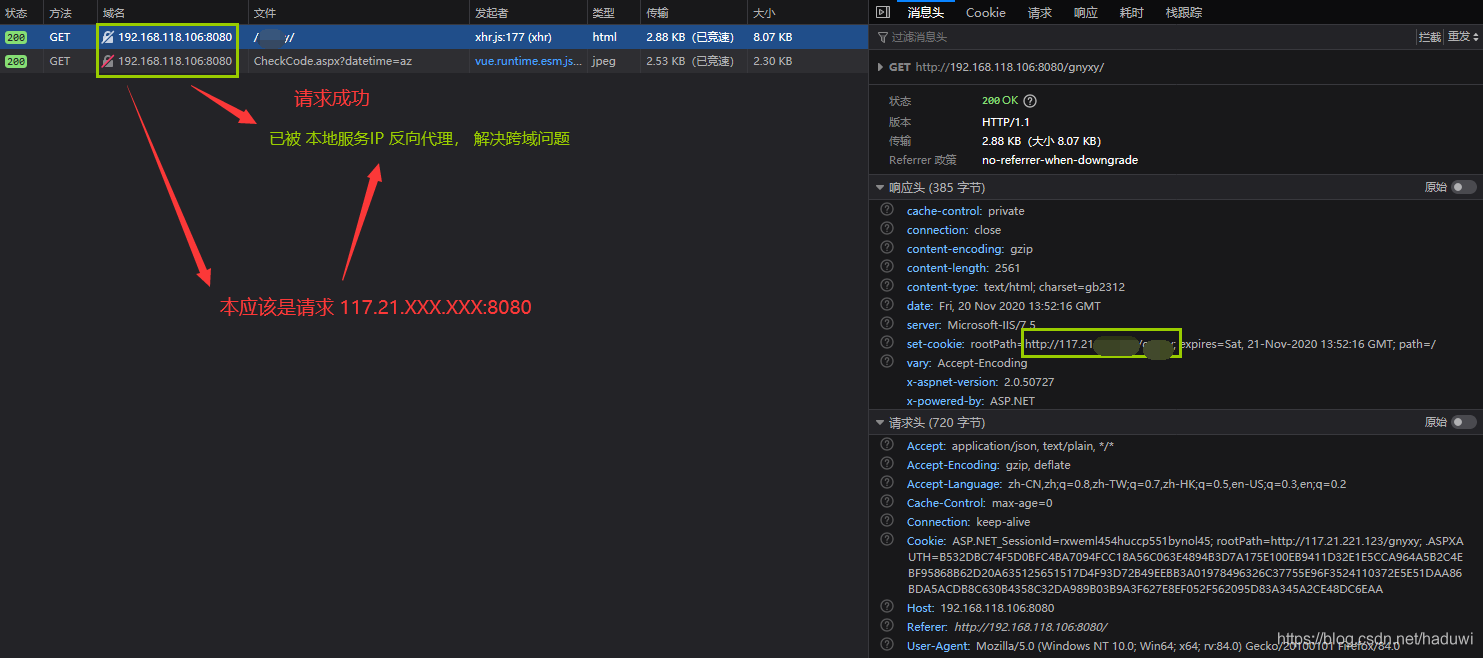1483x658 pixels.
Task: Switch to the 请求 tab
Action: click(1039, 12)
